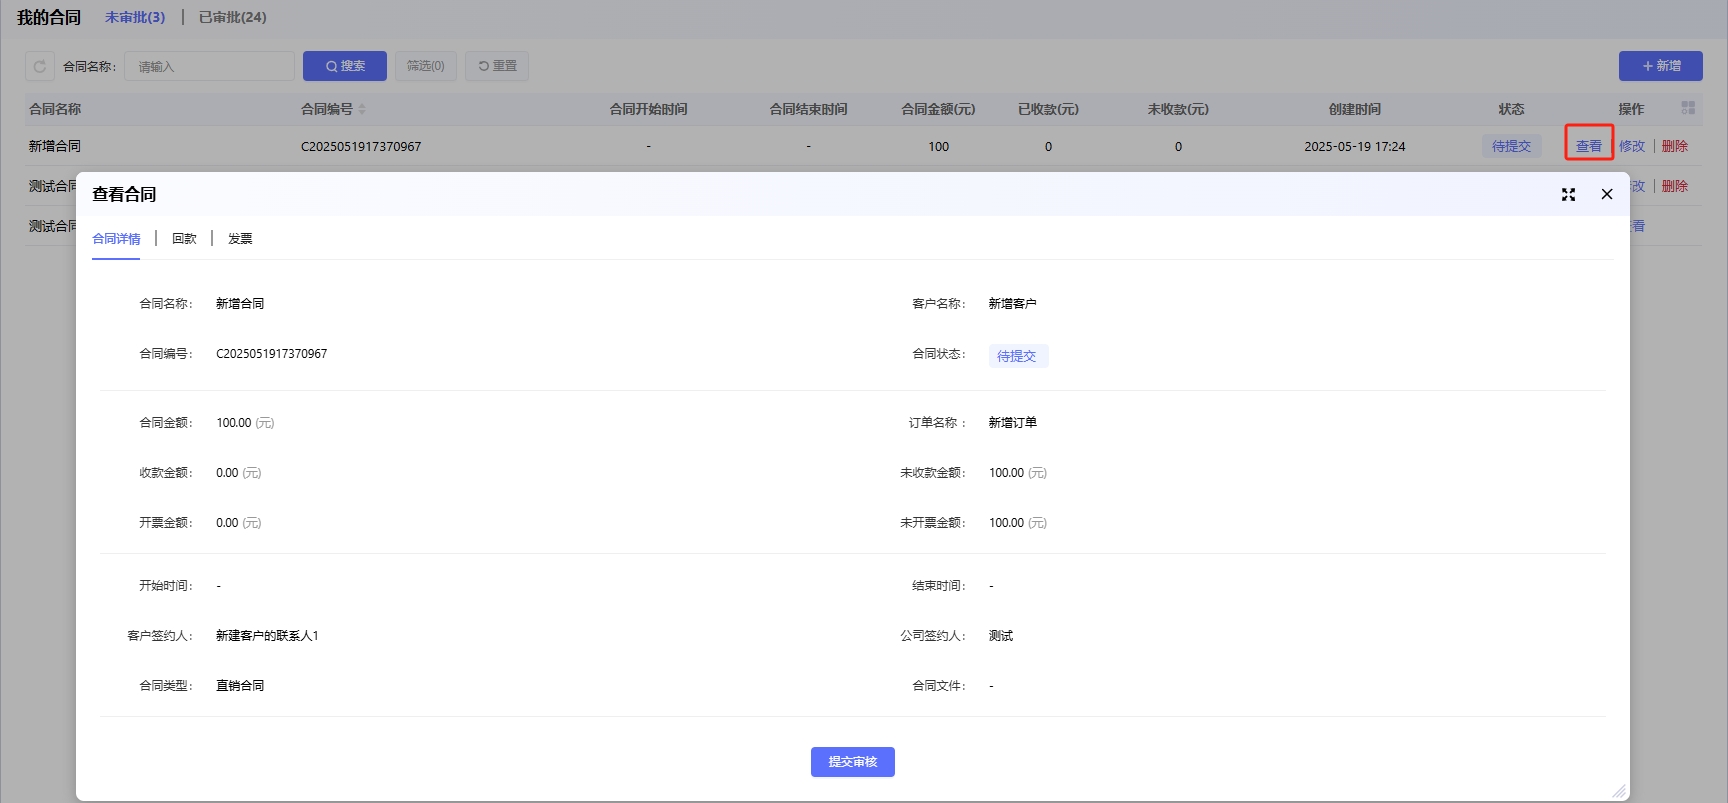Click the refresh icon beside contract name
The width and height of the screenshot is (1728, 803).
[40, 66]
